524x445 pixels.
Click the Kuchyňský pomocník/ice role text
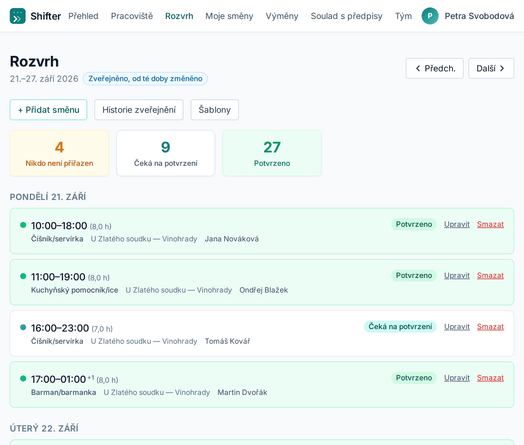(75, 290)
